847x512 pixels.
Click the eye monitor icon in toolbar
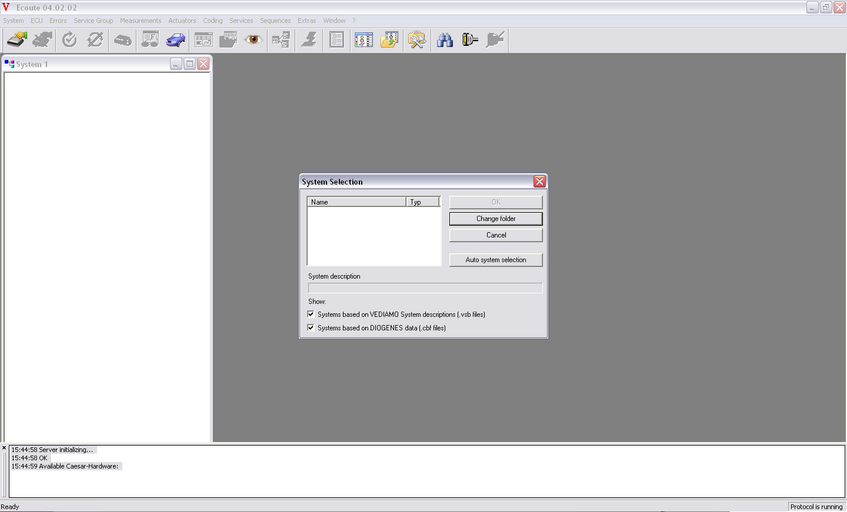click(253, 40)
